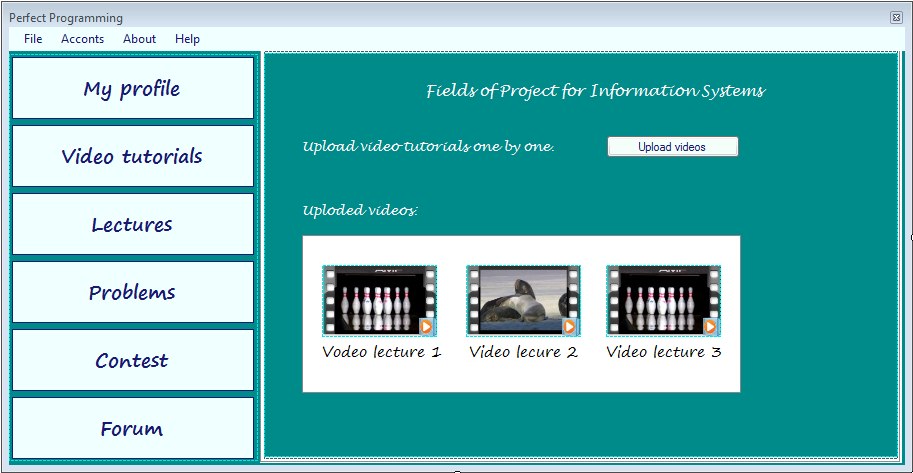Viewport: 913px width, 473px height.
Task: Open the File menu
Action: tap(33, 39)
